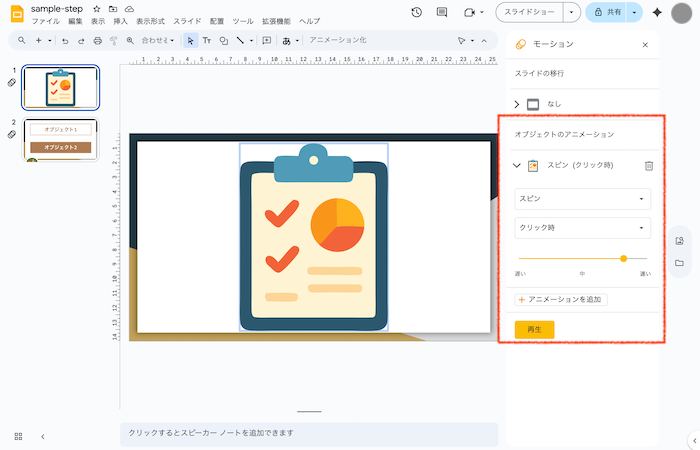Open the ツール menu
This screenshot has width=700, height=450.
point(242,21)
